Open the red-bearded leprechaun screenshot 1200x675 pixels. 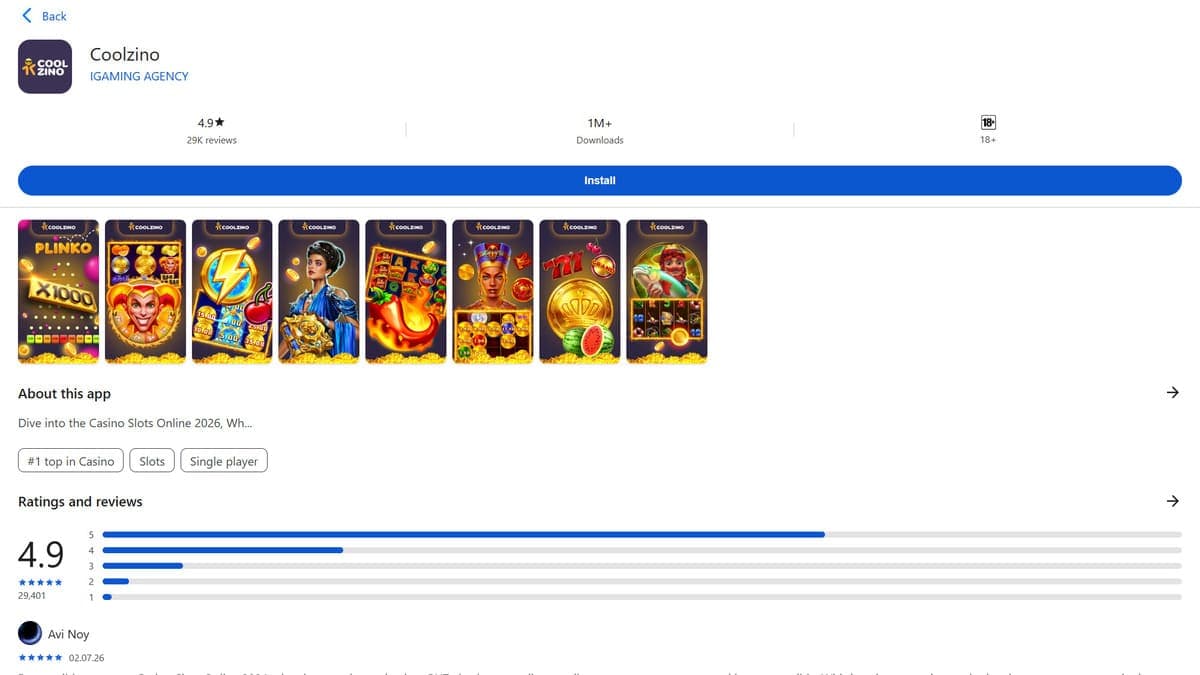667,291
